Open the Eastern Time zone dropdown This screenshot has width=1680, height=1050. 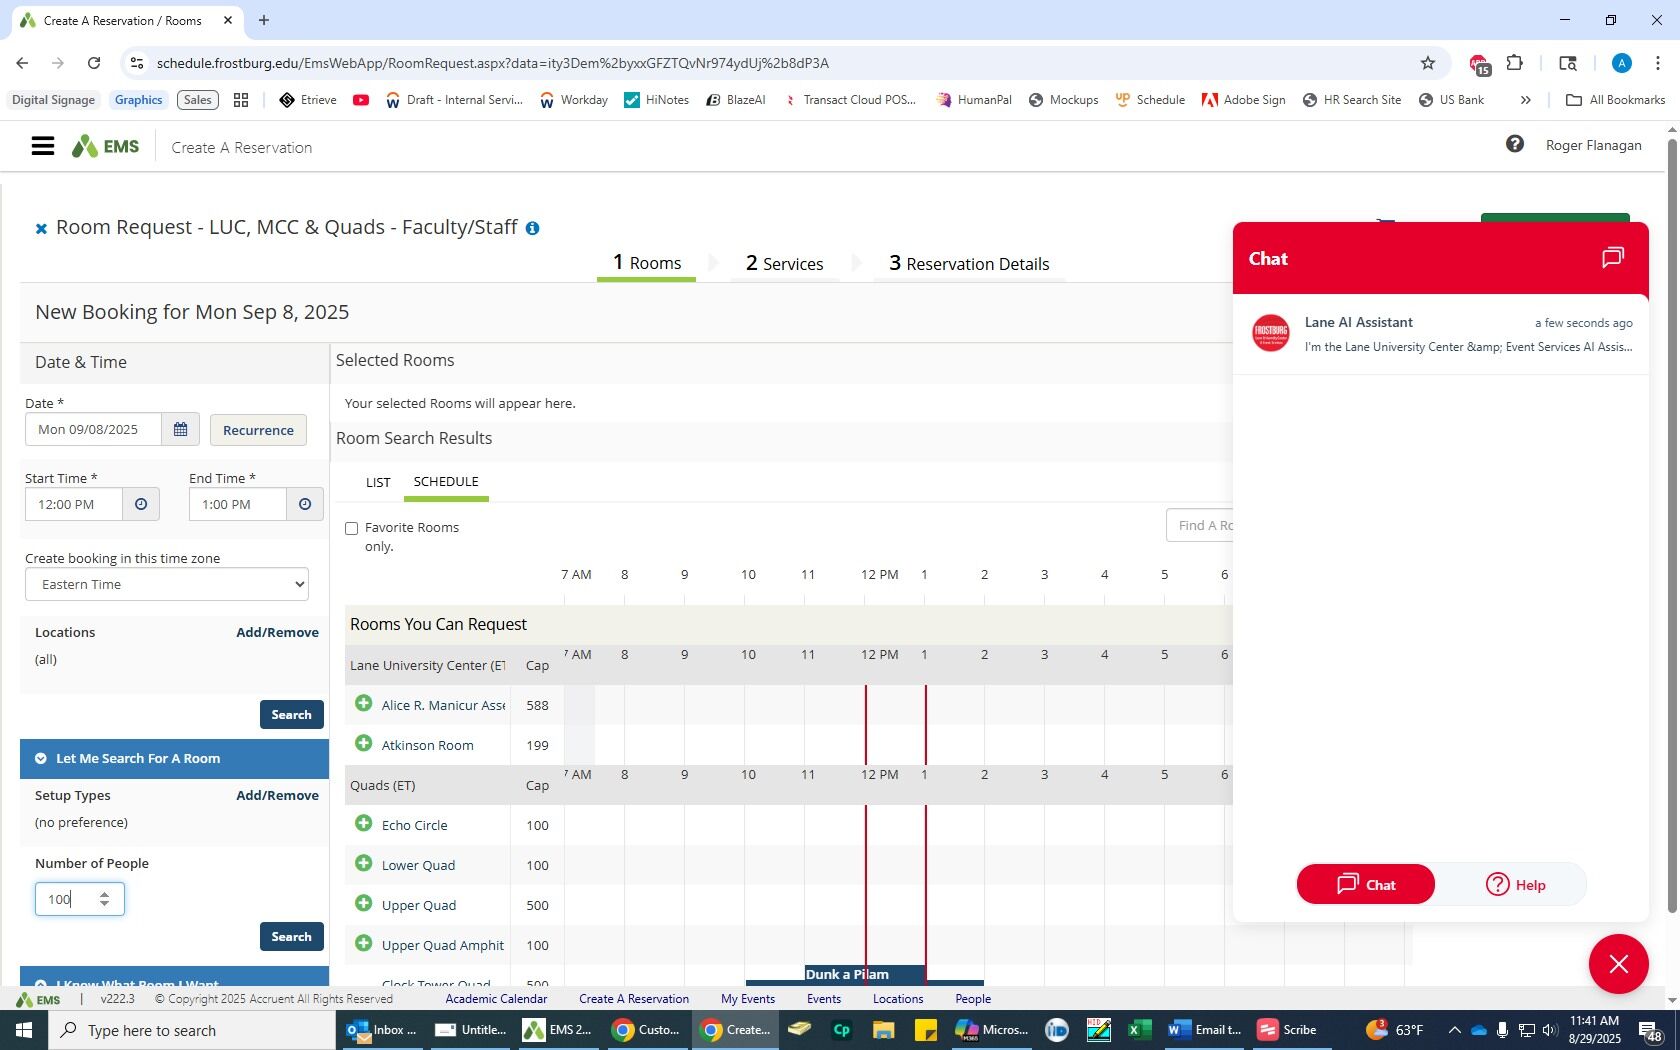[167, 585]
